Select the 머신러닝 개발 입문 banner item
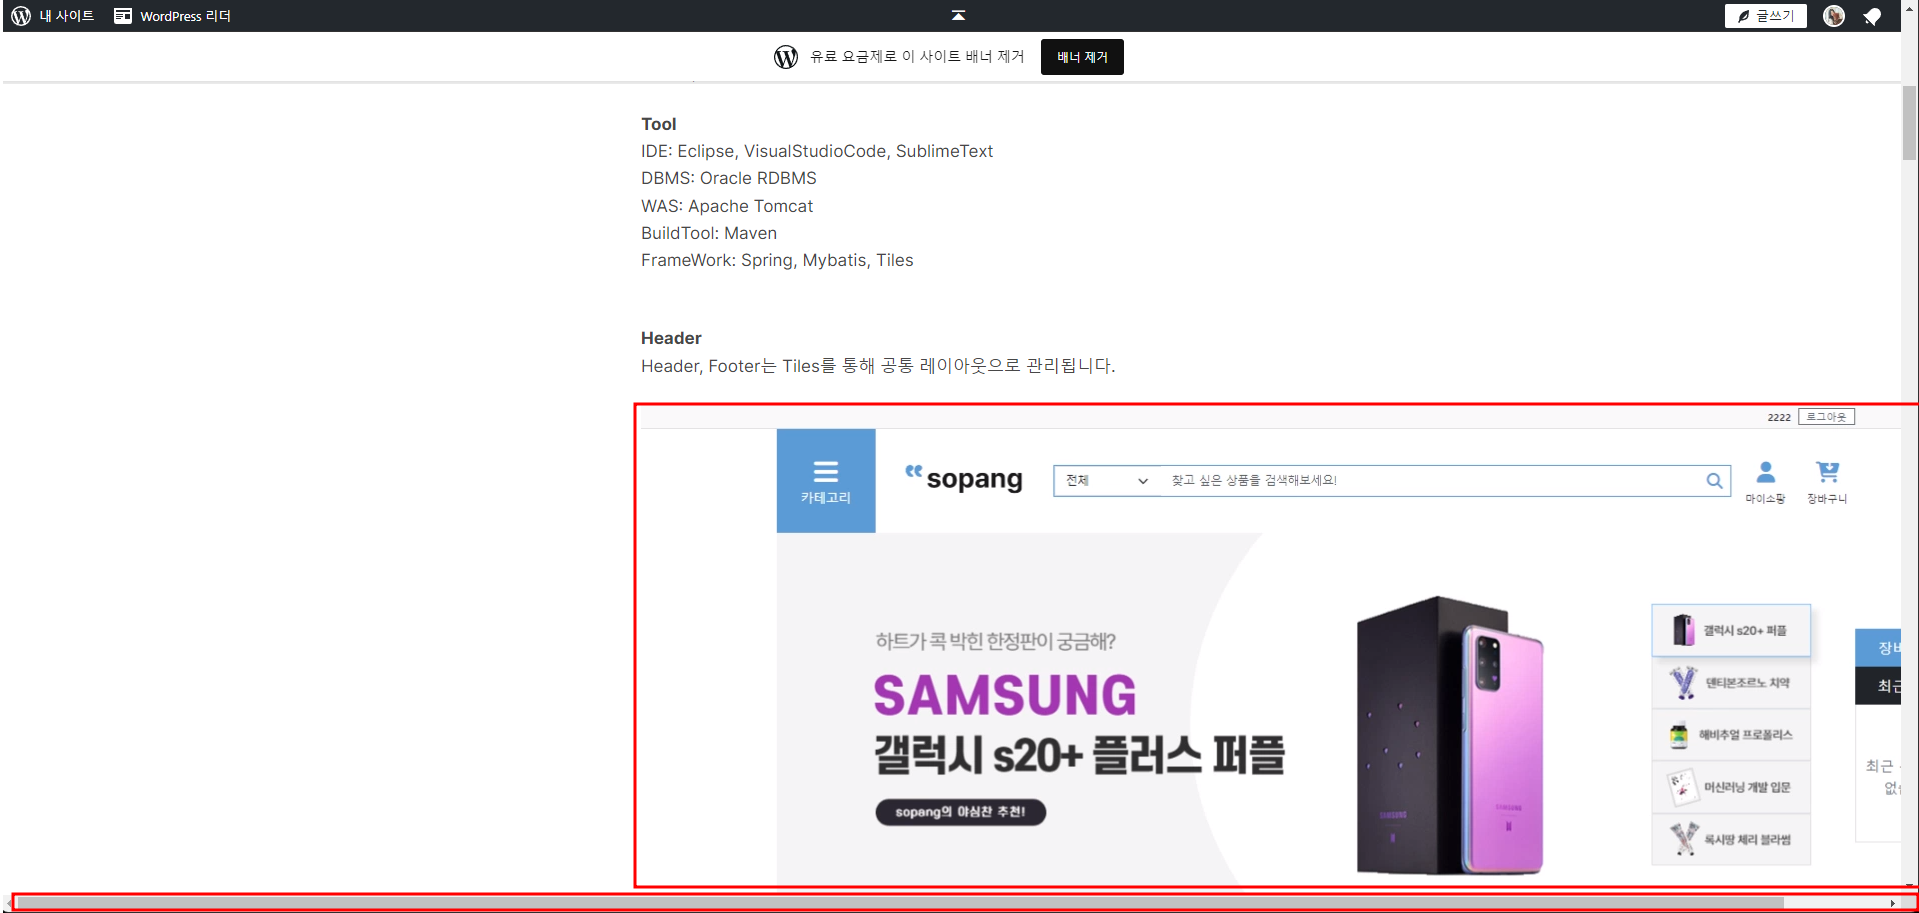 click(x=1731, y=787)
